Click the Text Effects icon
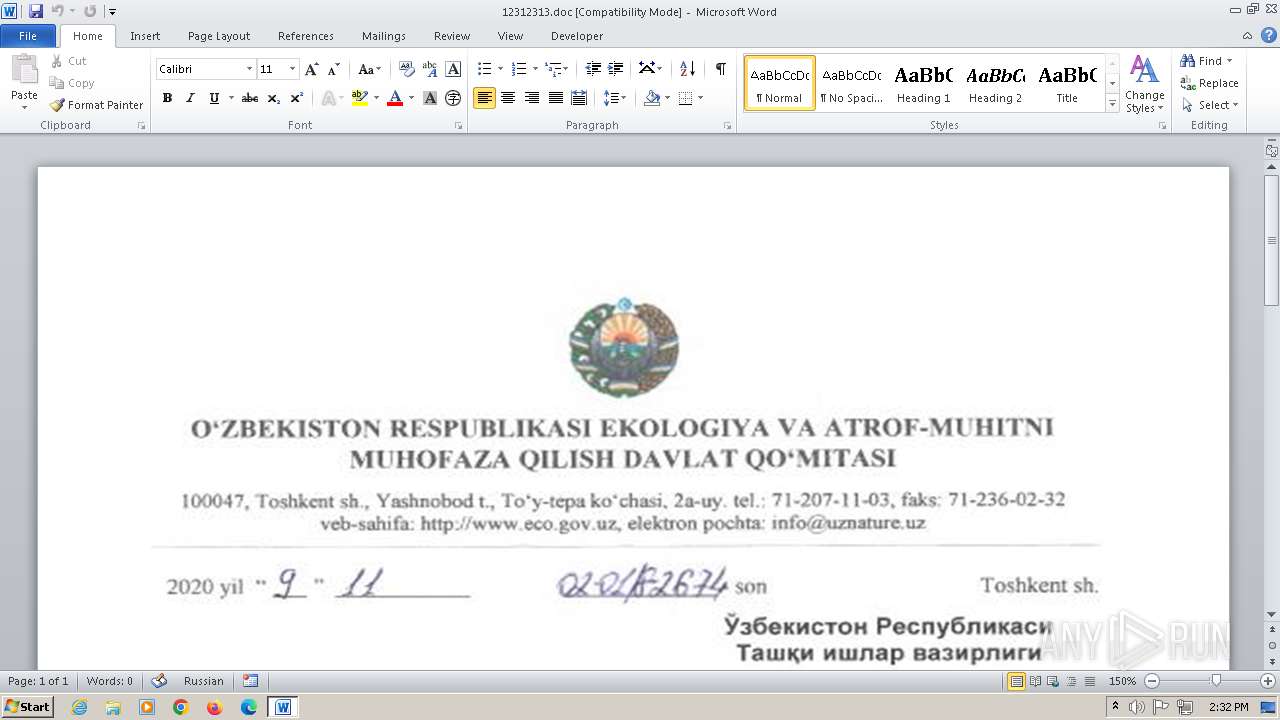Viewport: 1280px width, 720px height. 328,98
